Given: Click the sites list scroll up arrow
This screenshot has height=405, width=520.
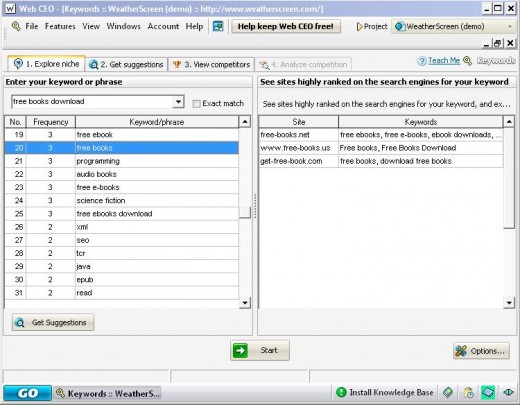Looking at the screenshot, I should (x=509, y=122).
